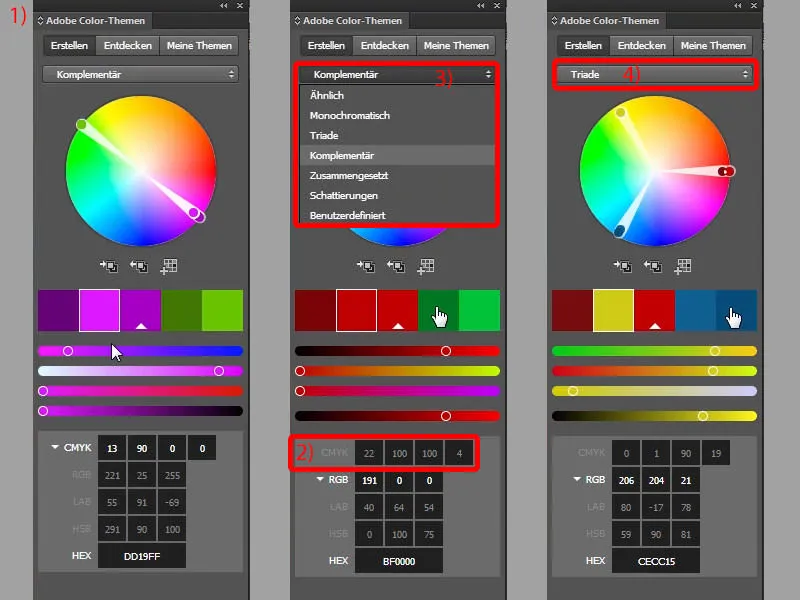The image size is (800, 600).
Task: Collapse middle panel with double-arrow icon
Action: tap(481, 6)
